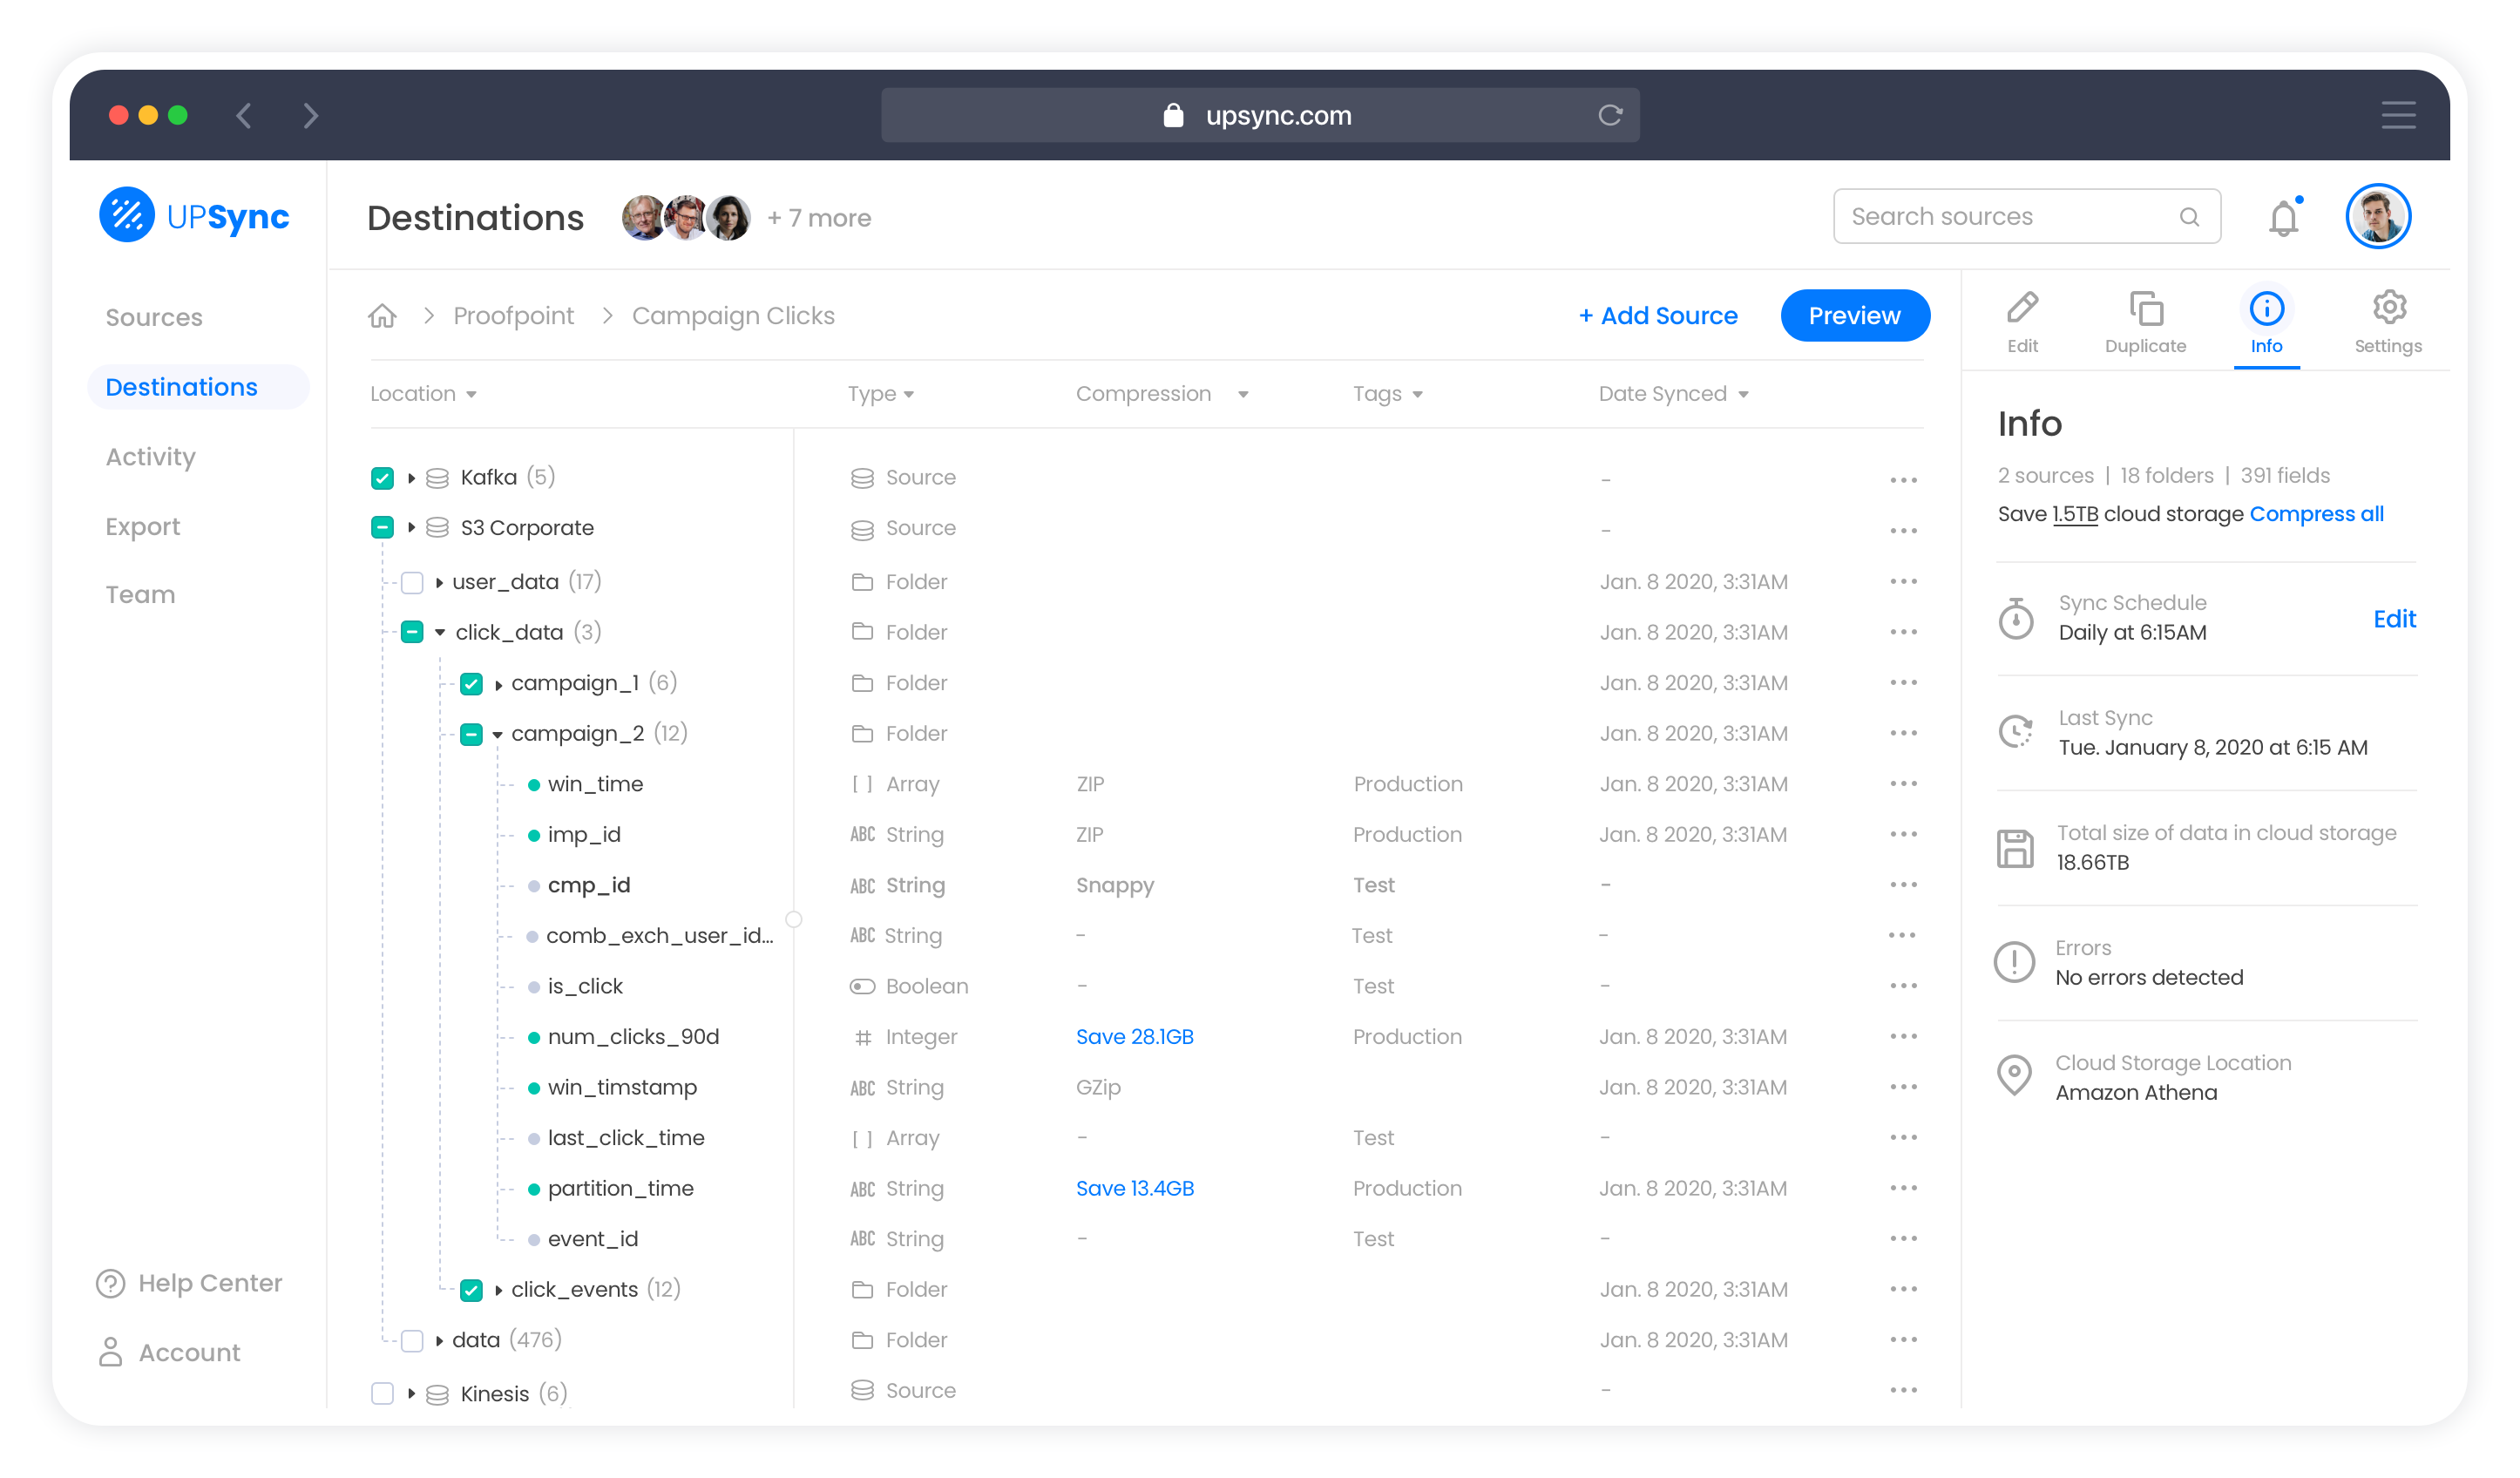2520x1478 pixels.
Task: Click Save 13.4GB for partition_time
Action: pos(1135,1188)
